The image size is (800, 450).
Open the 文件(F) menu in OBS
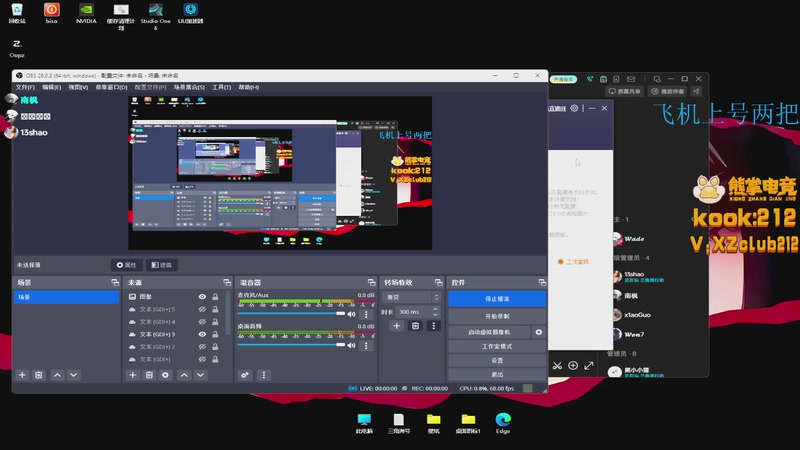pos(24,87)
